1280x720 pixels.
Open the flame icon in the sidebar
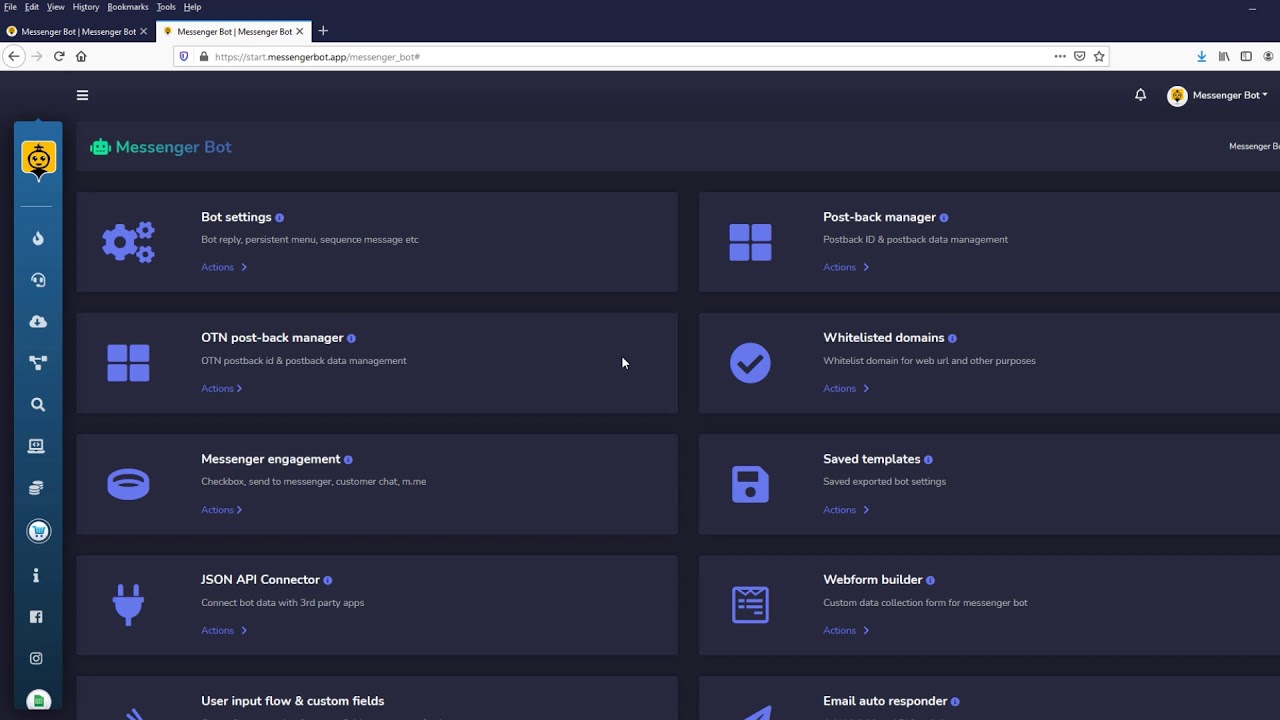click(x=38, y=238)
